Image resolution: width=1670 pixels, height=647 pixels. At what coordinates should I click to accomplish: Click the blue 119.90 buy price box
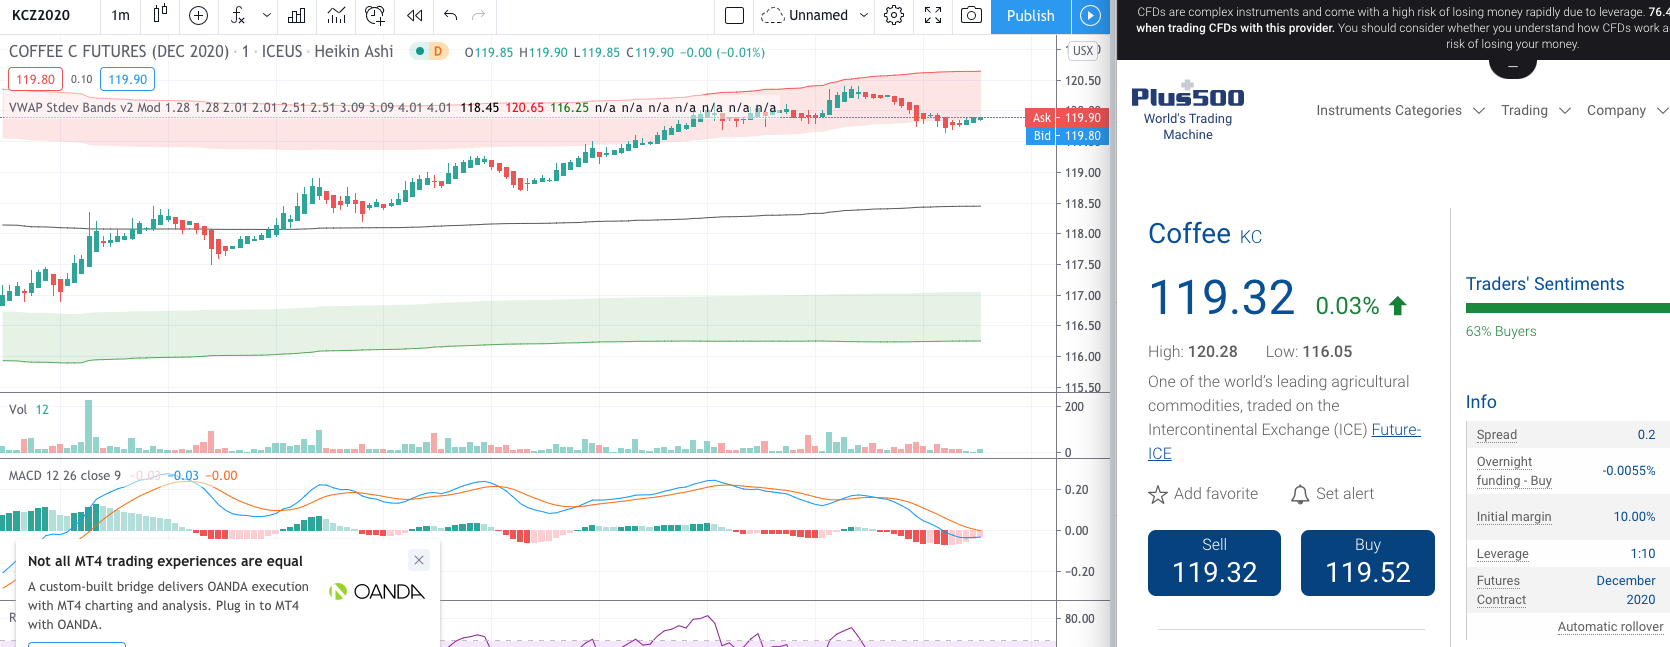(x=127, y=79)
